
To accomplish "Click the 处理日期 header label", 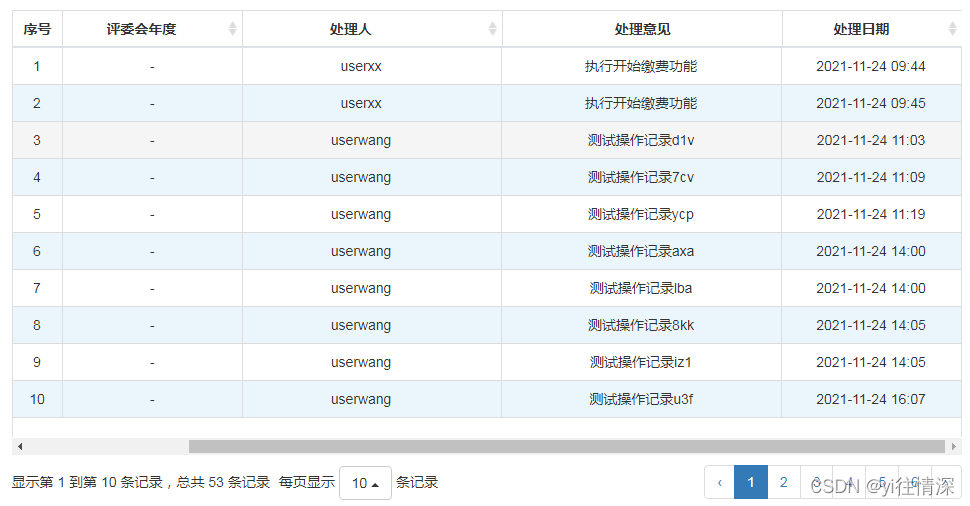I will 861,29.
